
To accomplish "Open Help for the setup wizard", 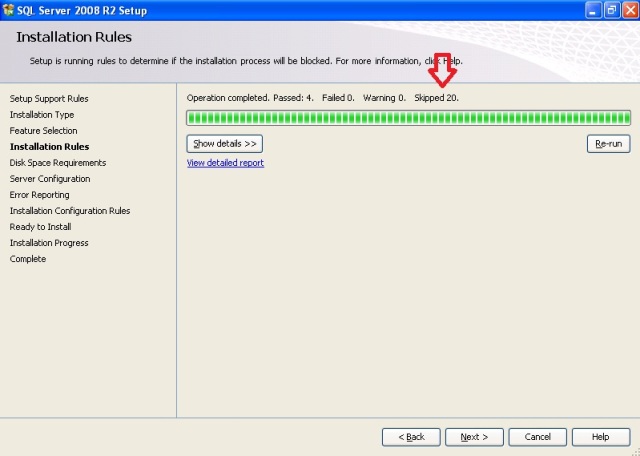I will [600, 437].
